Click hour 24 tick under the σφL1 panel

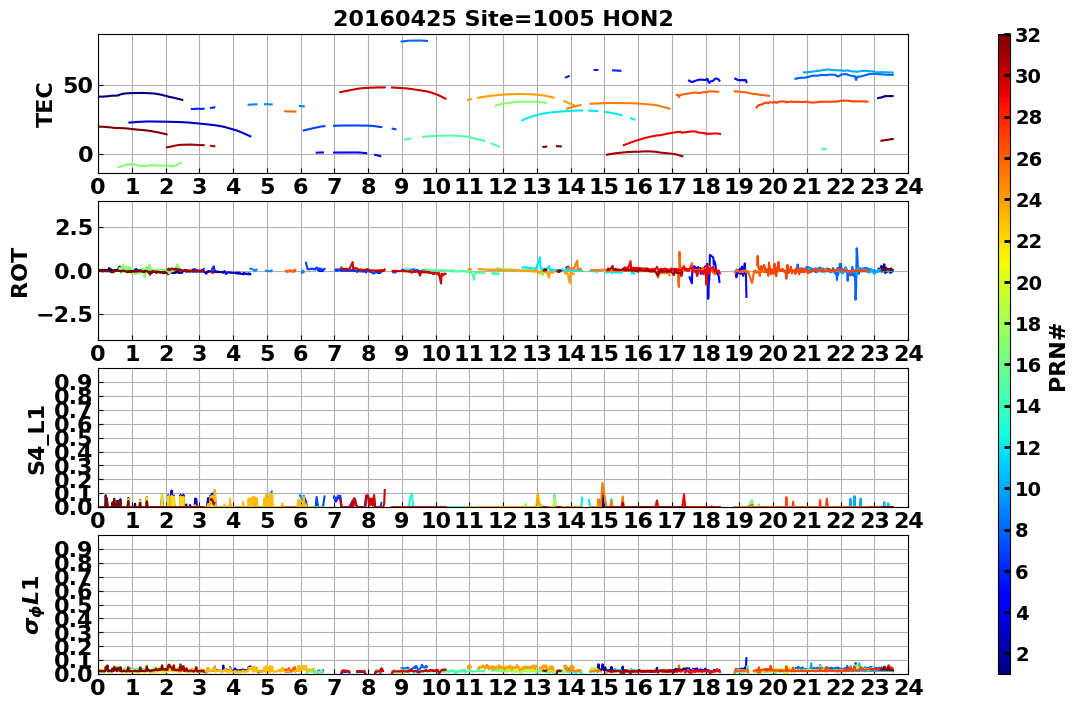point(908,687)
